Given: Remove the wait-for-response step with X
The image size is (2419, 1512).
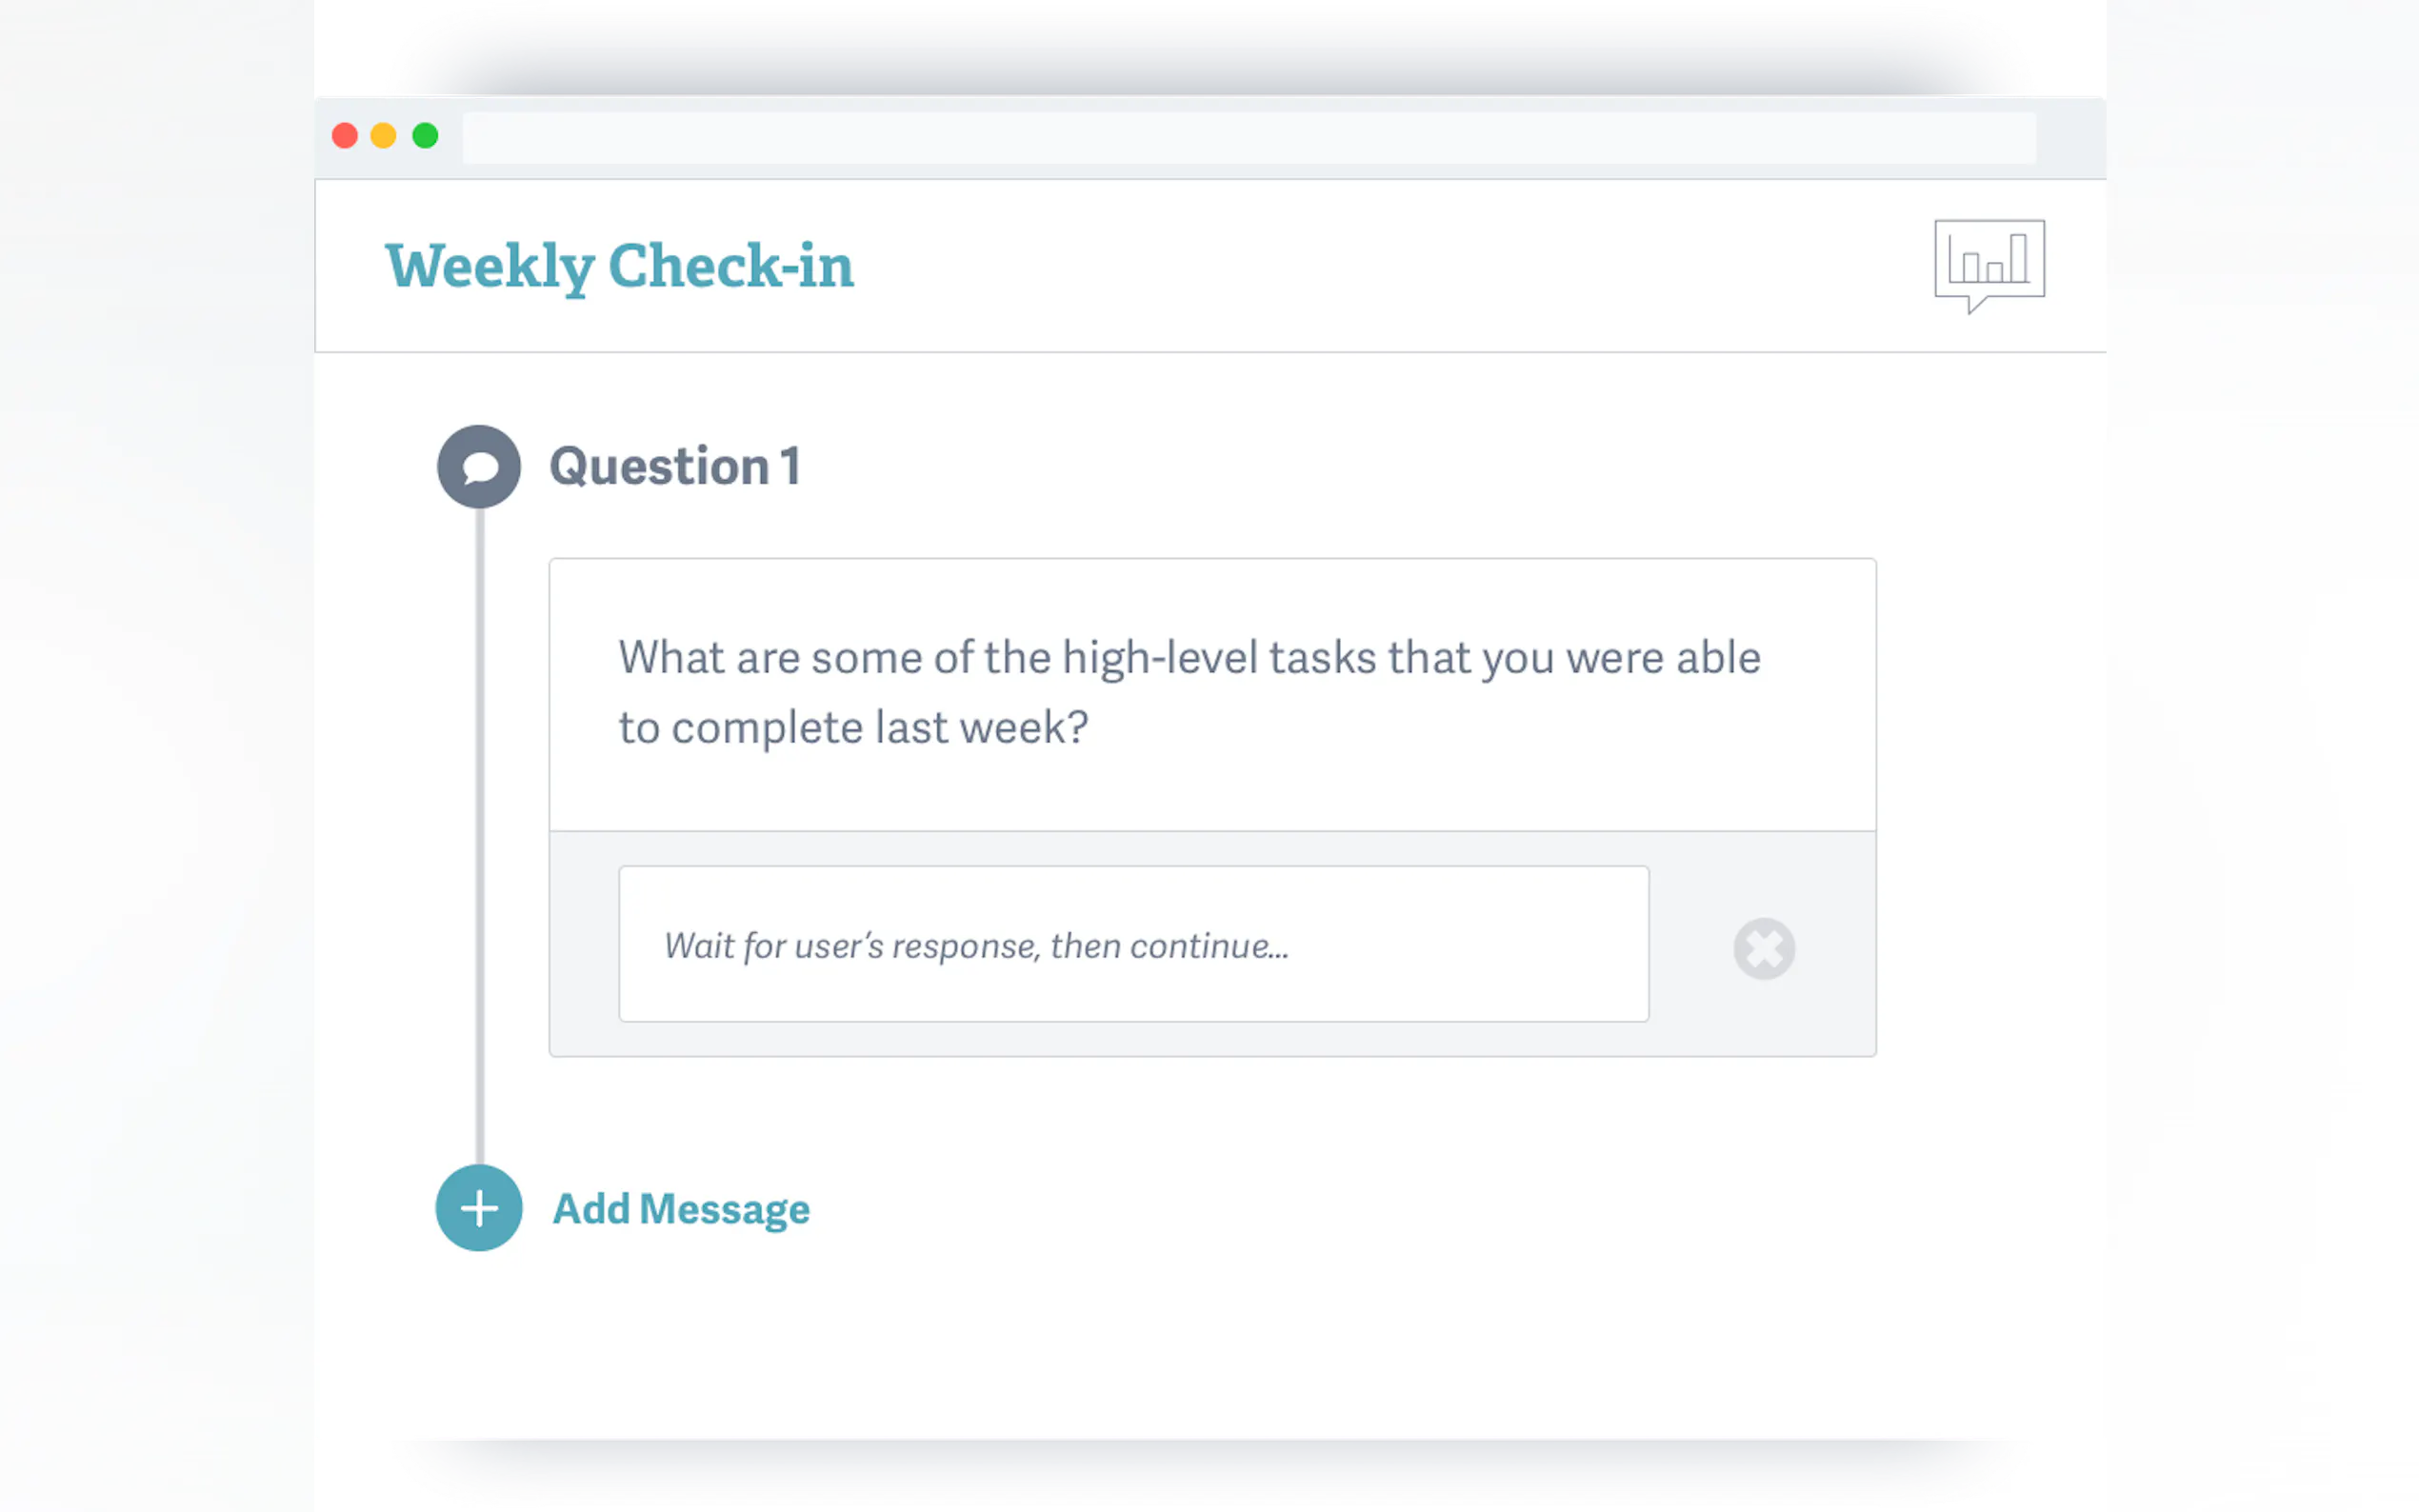Looking at the screenshot, I should coord(1763,947).
